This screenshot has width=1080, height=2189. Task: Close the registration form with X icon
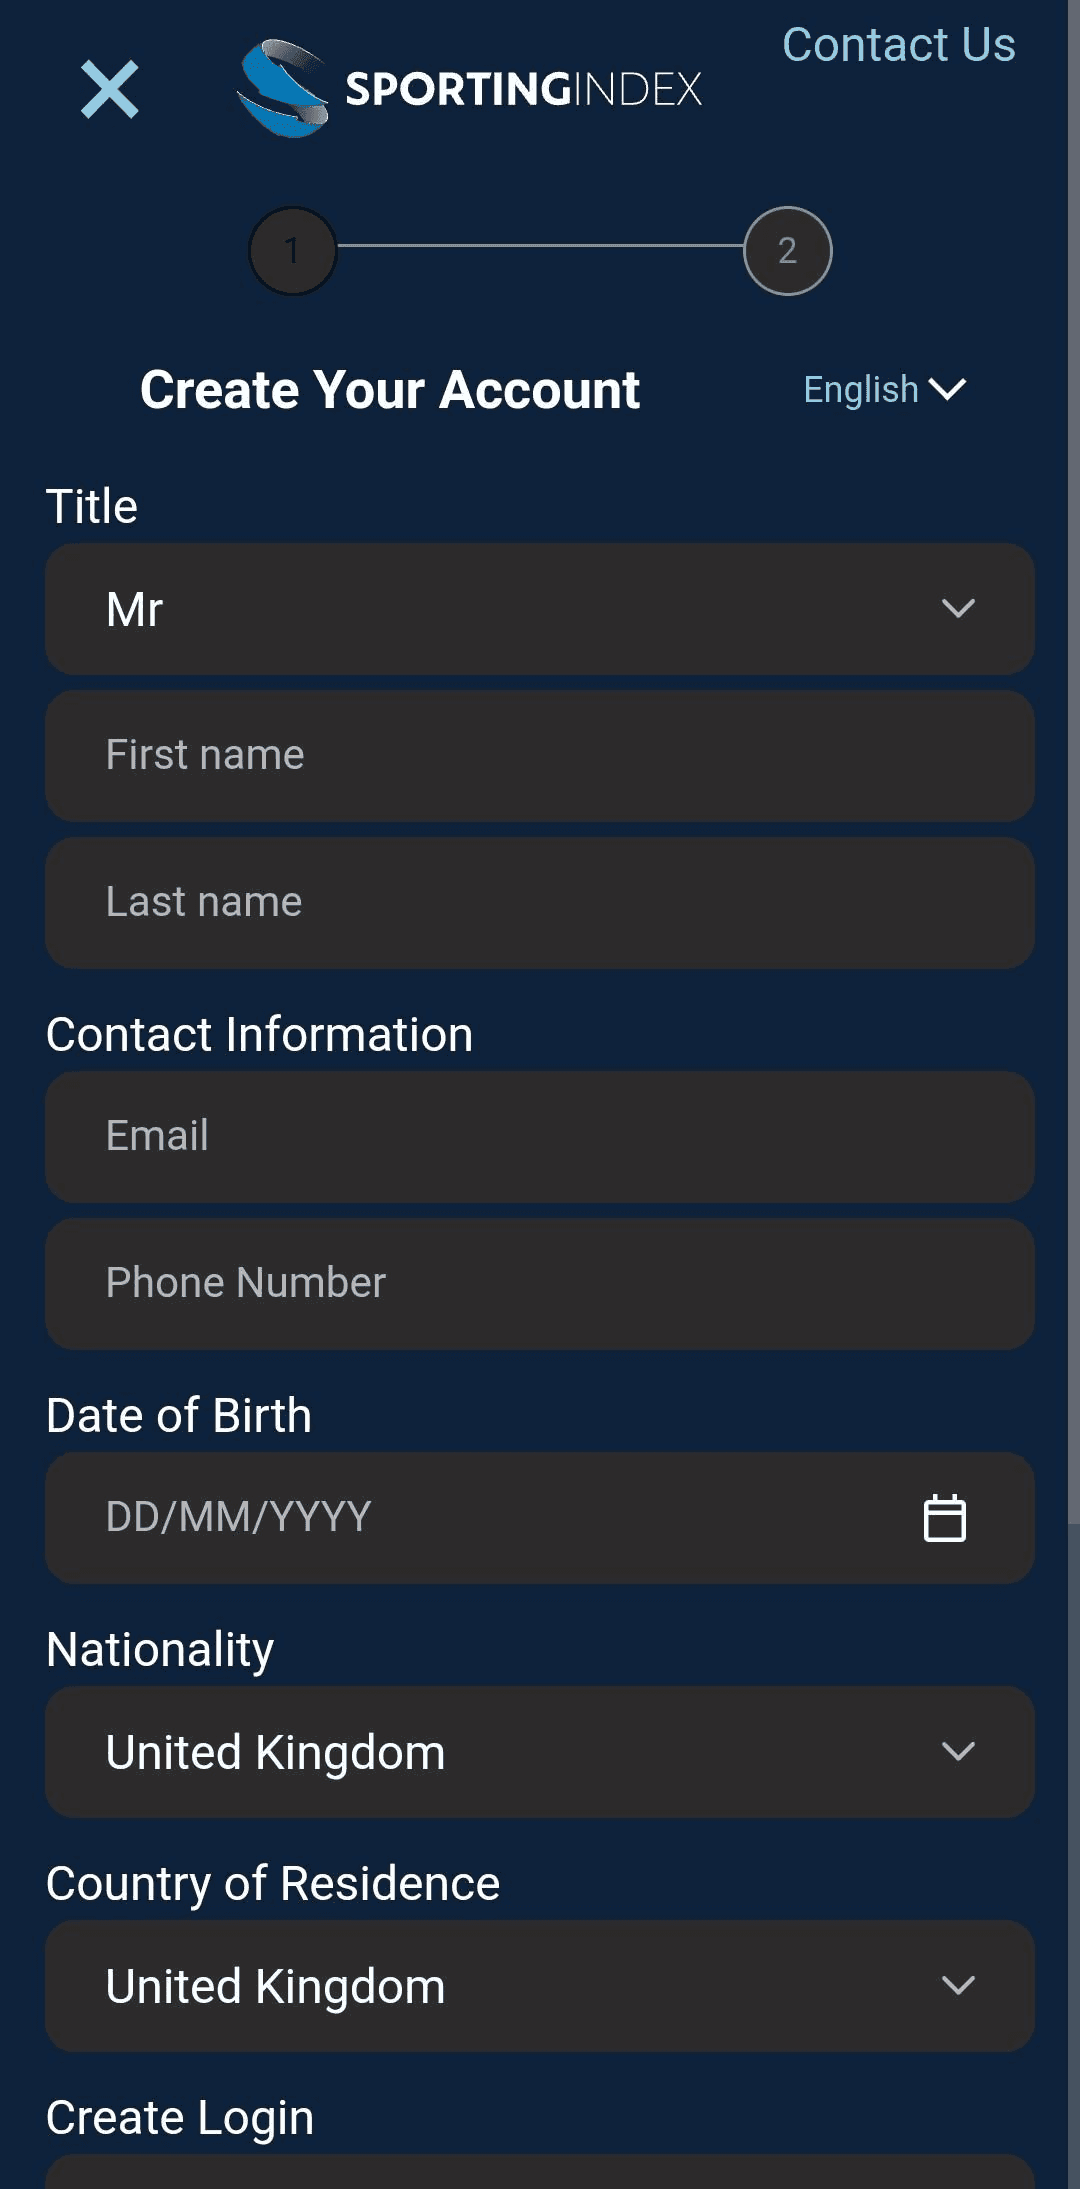pos(110,89)
